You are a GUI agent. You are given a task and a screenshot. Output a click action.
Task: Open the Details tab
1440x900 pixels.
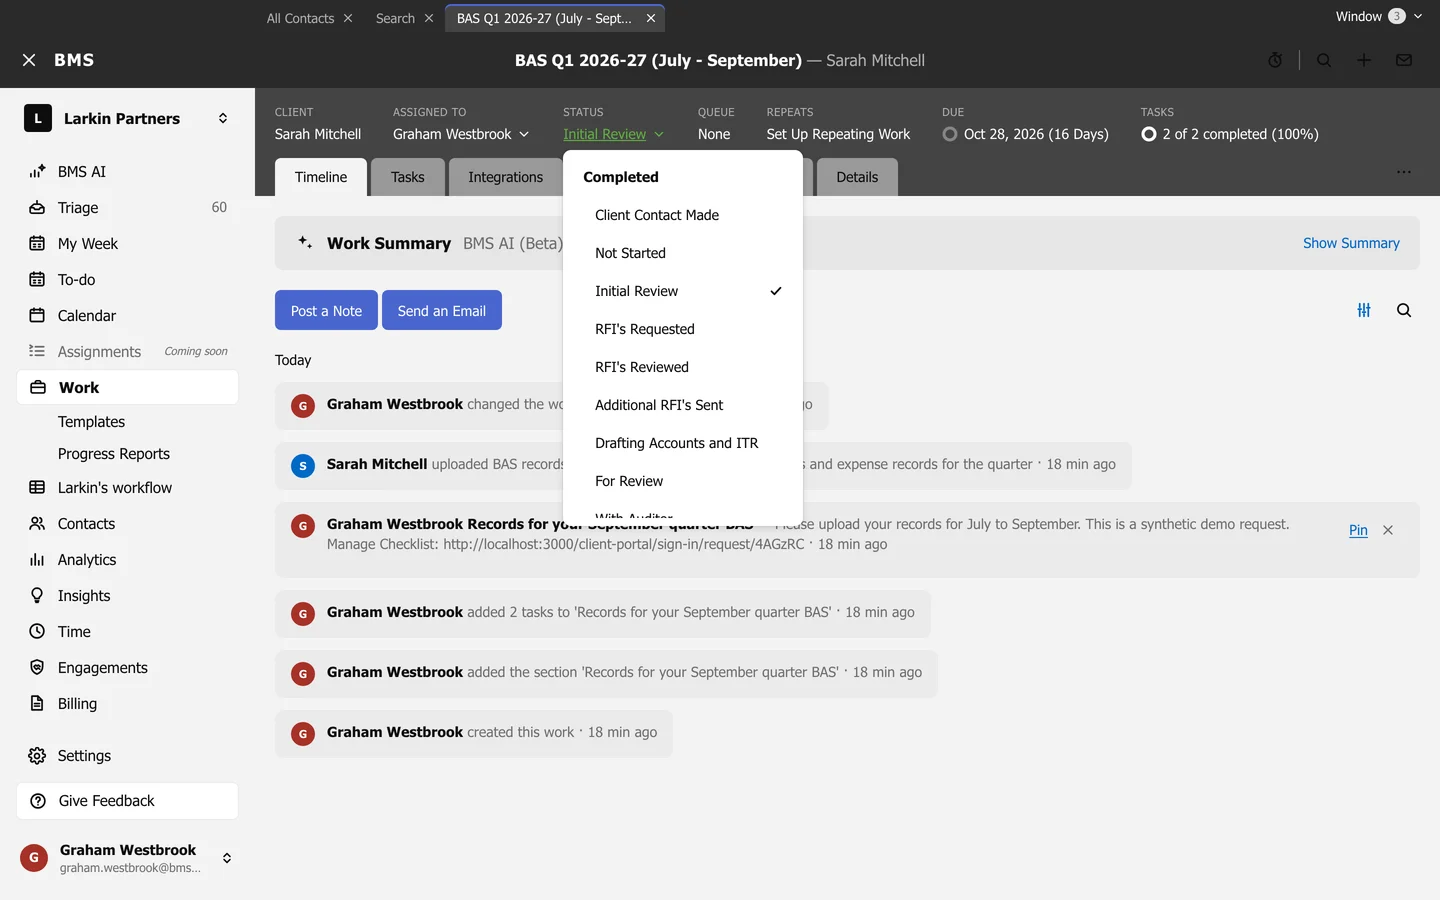click(857, 177)
